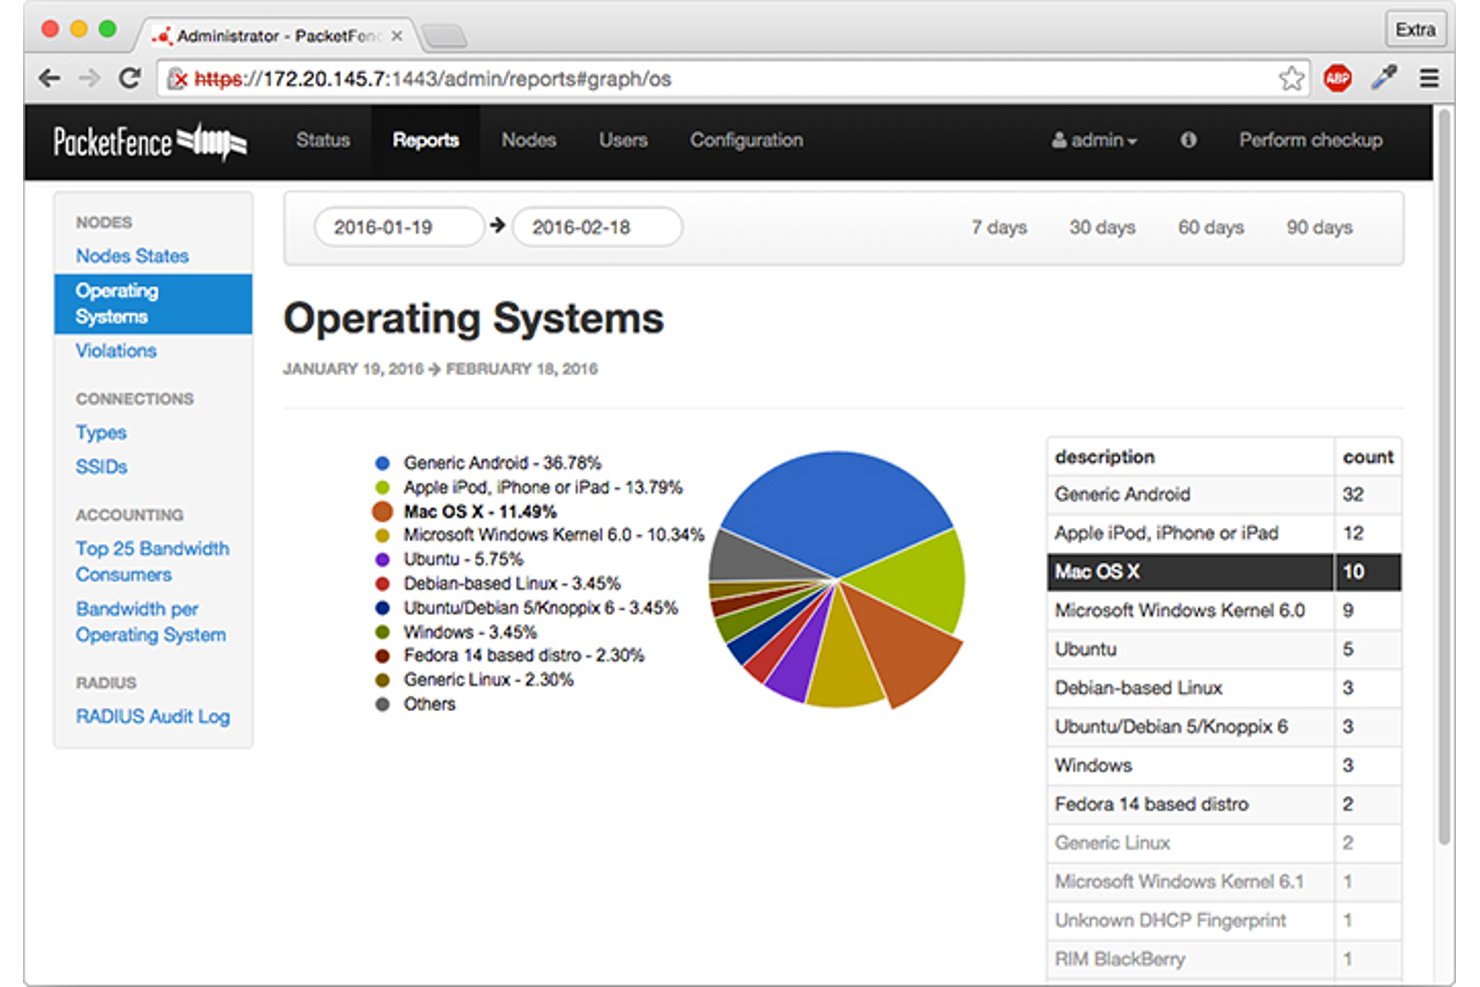Go to the Users menu
Screen dimensions: 1480x987
pos(624,140)
